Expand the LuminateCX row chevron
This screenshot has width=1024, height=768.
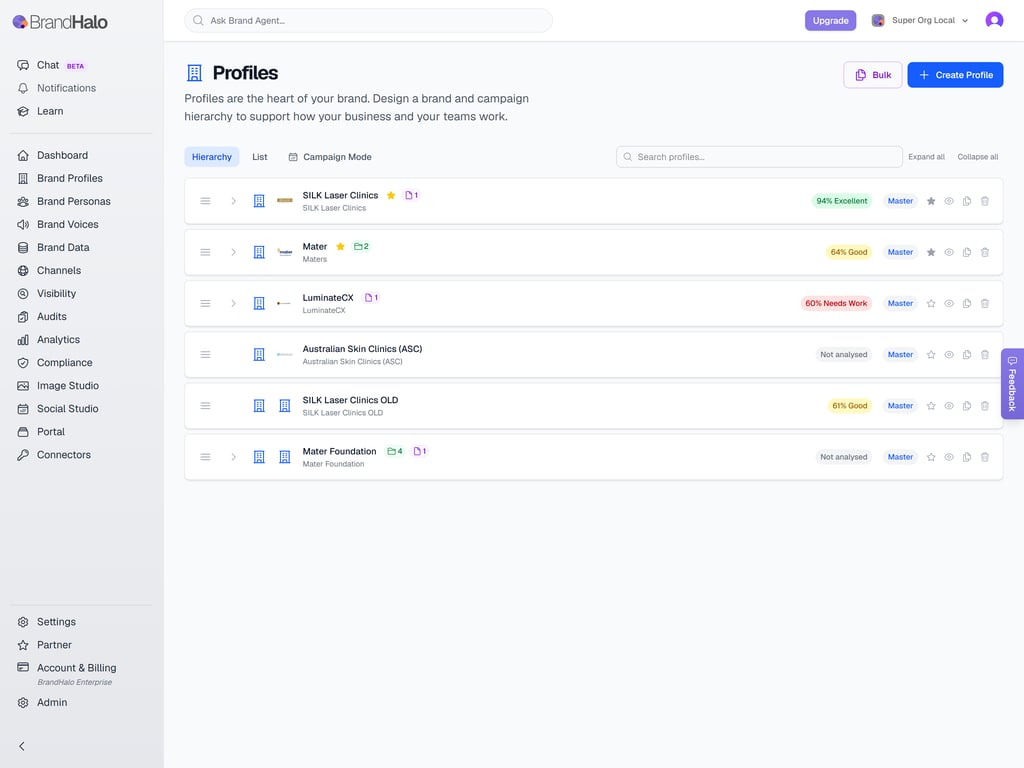point(233,304)
